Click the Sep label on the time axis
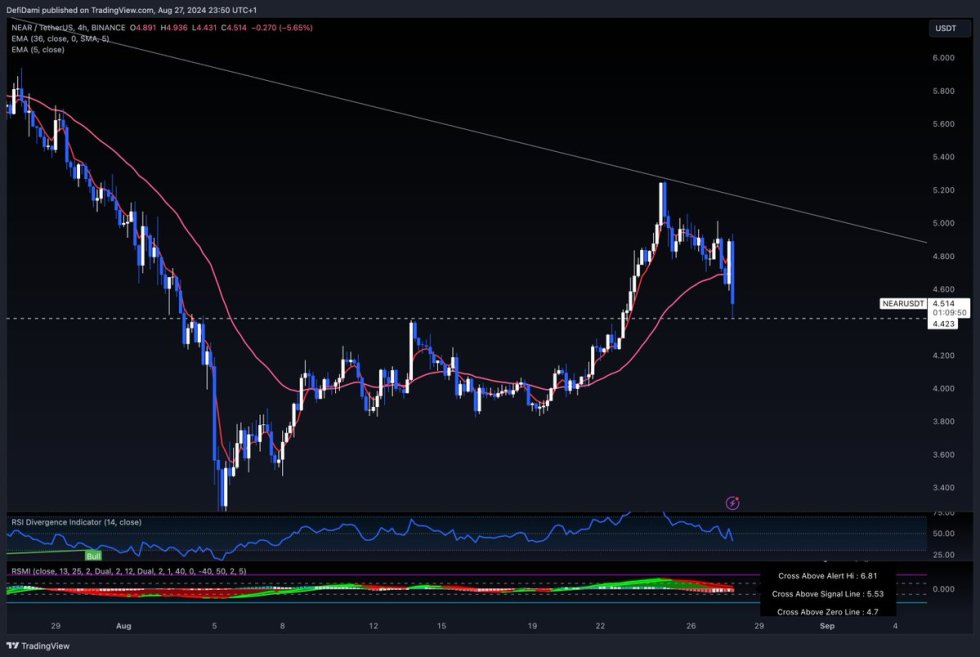 [826, 625]
